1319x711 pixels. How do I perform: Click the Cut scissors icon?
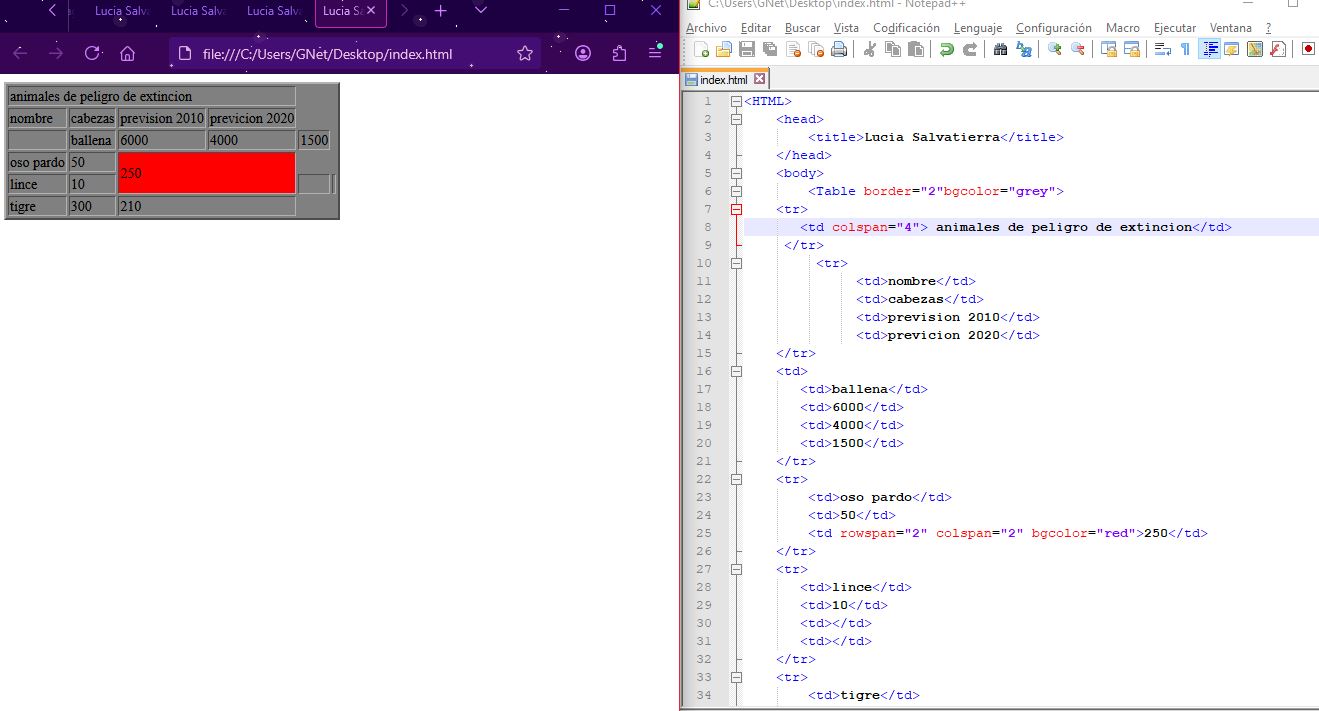coord(869,49)
